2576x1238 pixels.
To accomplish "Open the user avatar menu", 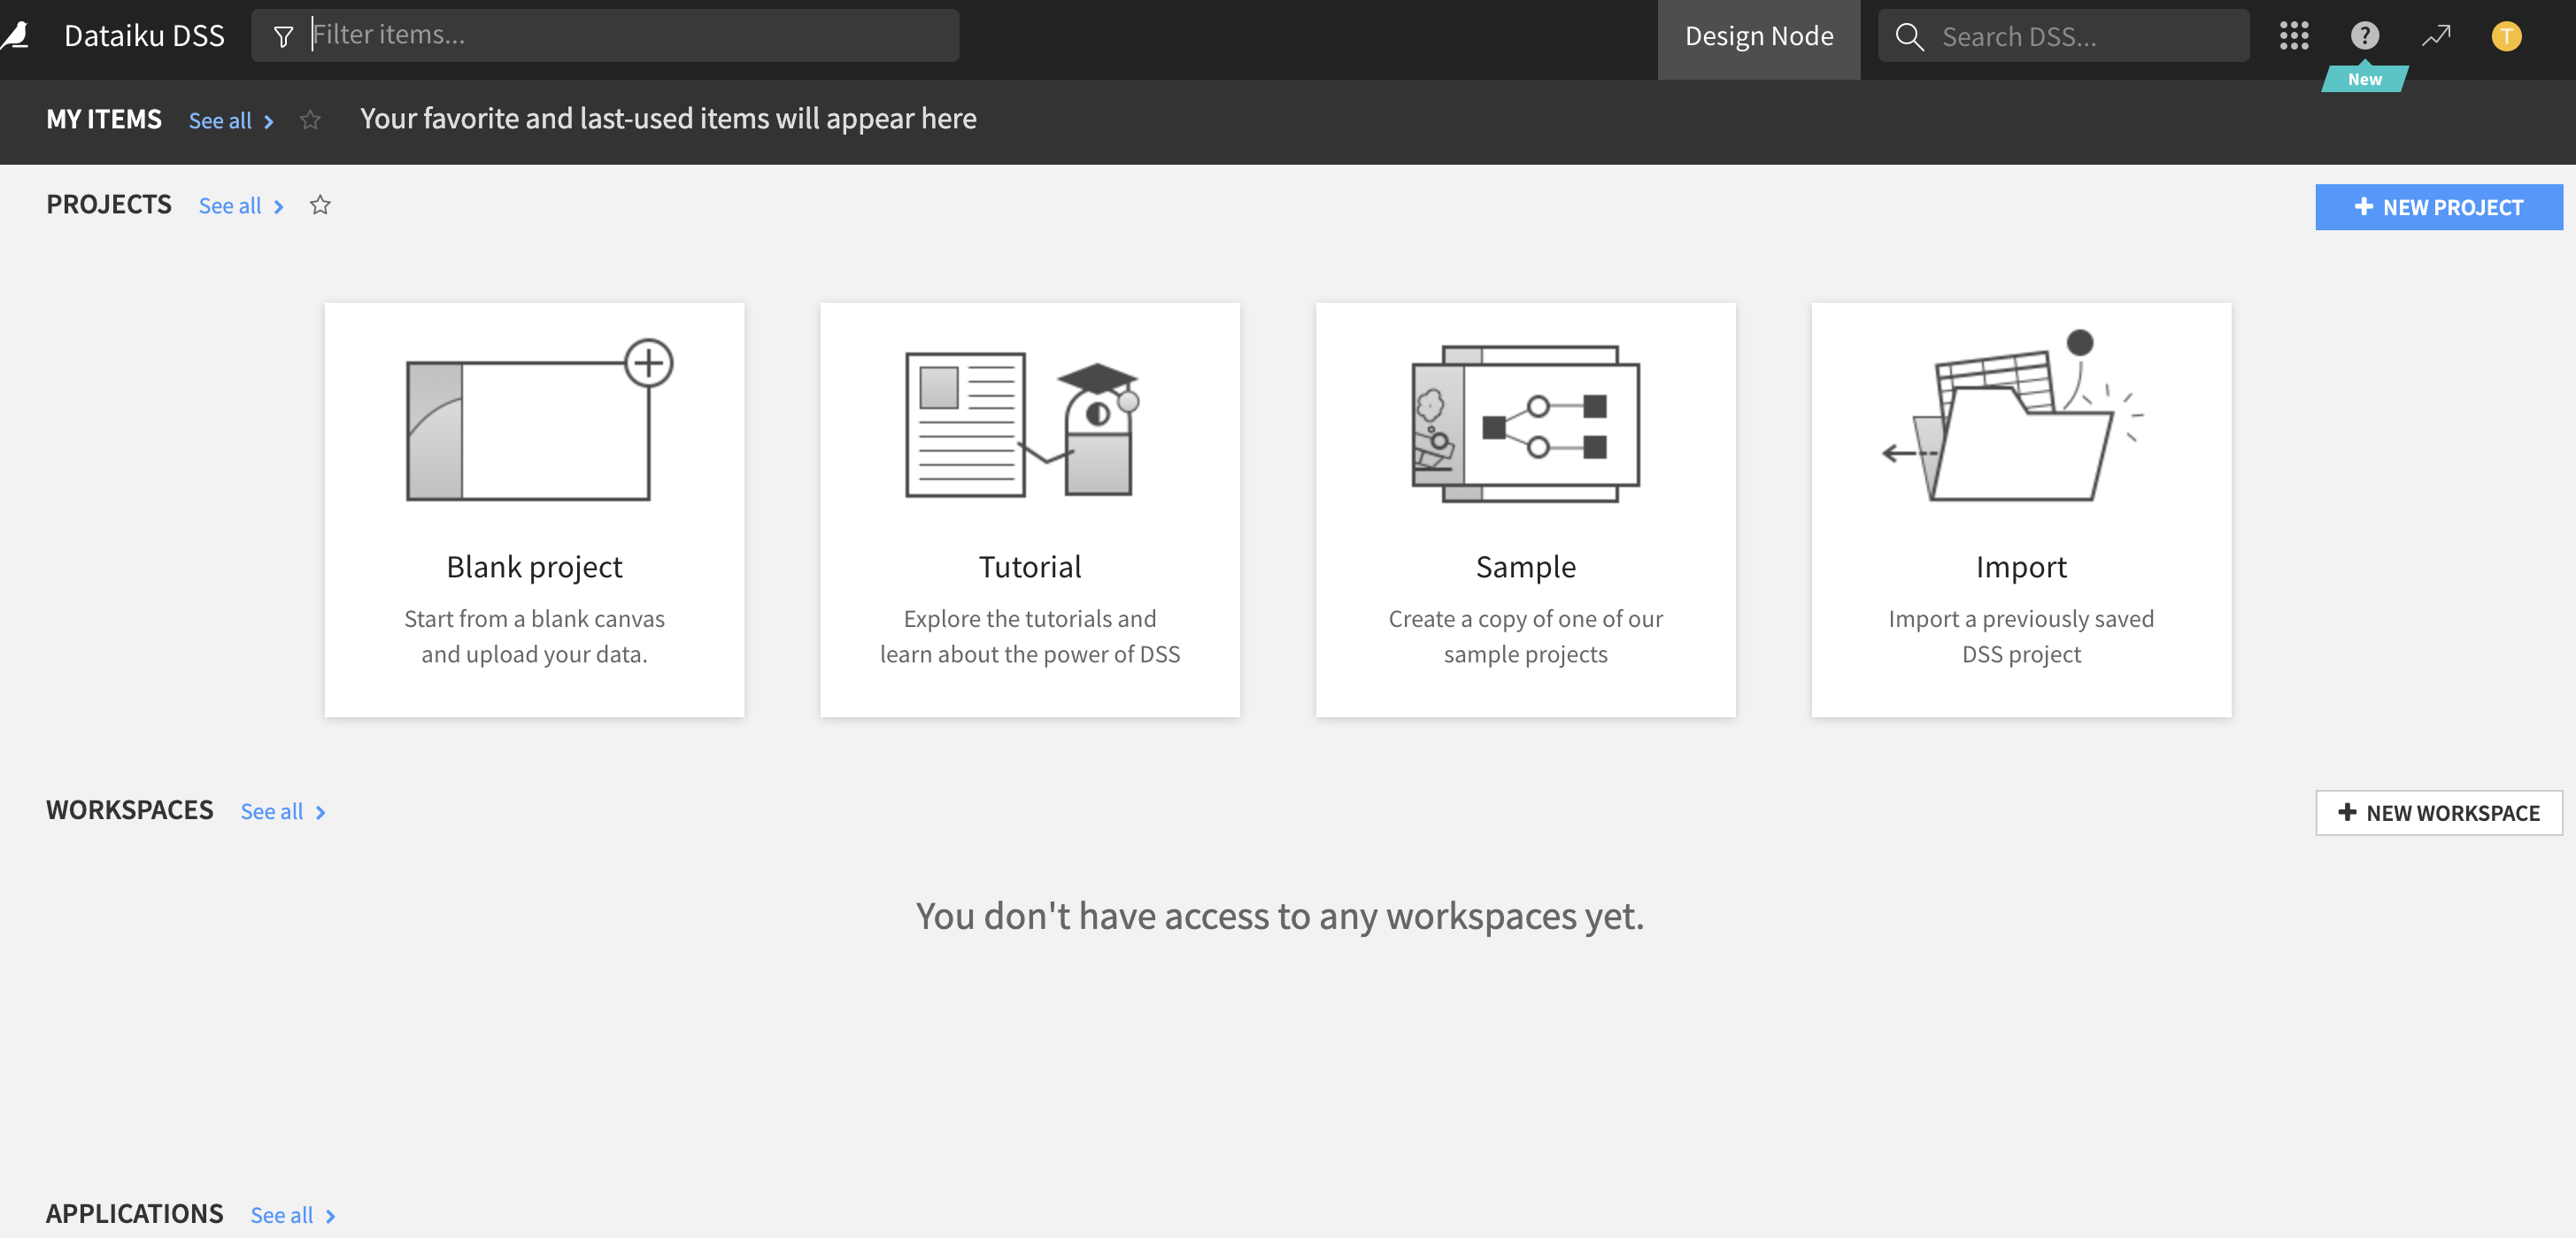I will [2507, 35].
